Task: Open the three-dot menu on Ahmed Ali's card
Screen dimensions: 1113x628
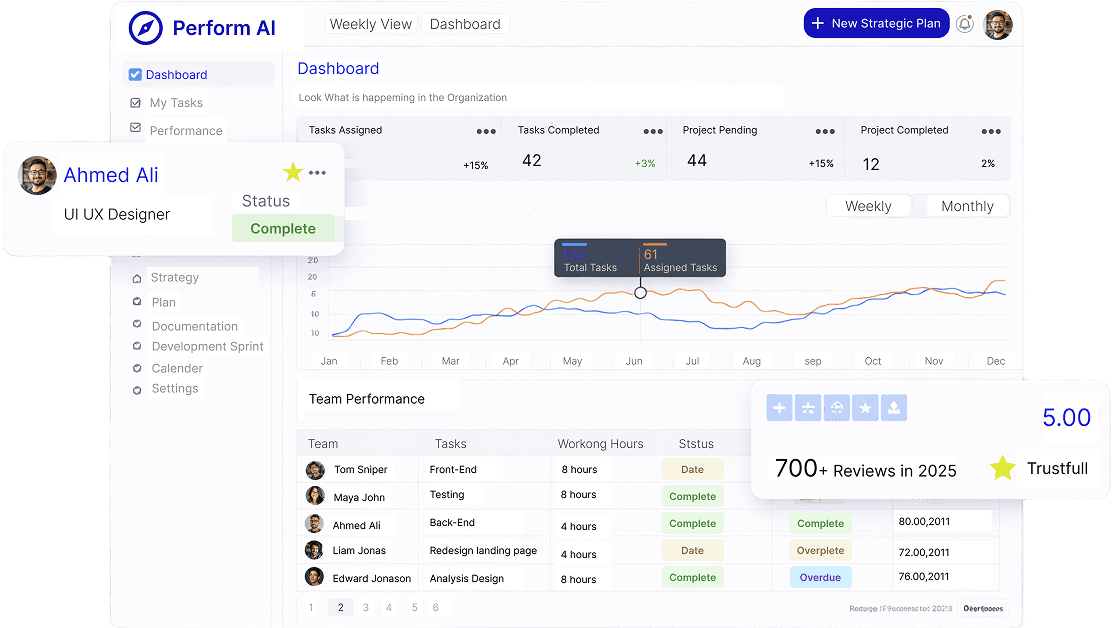Action: click(319, 172)
